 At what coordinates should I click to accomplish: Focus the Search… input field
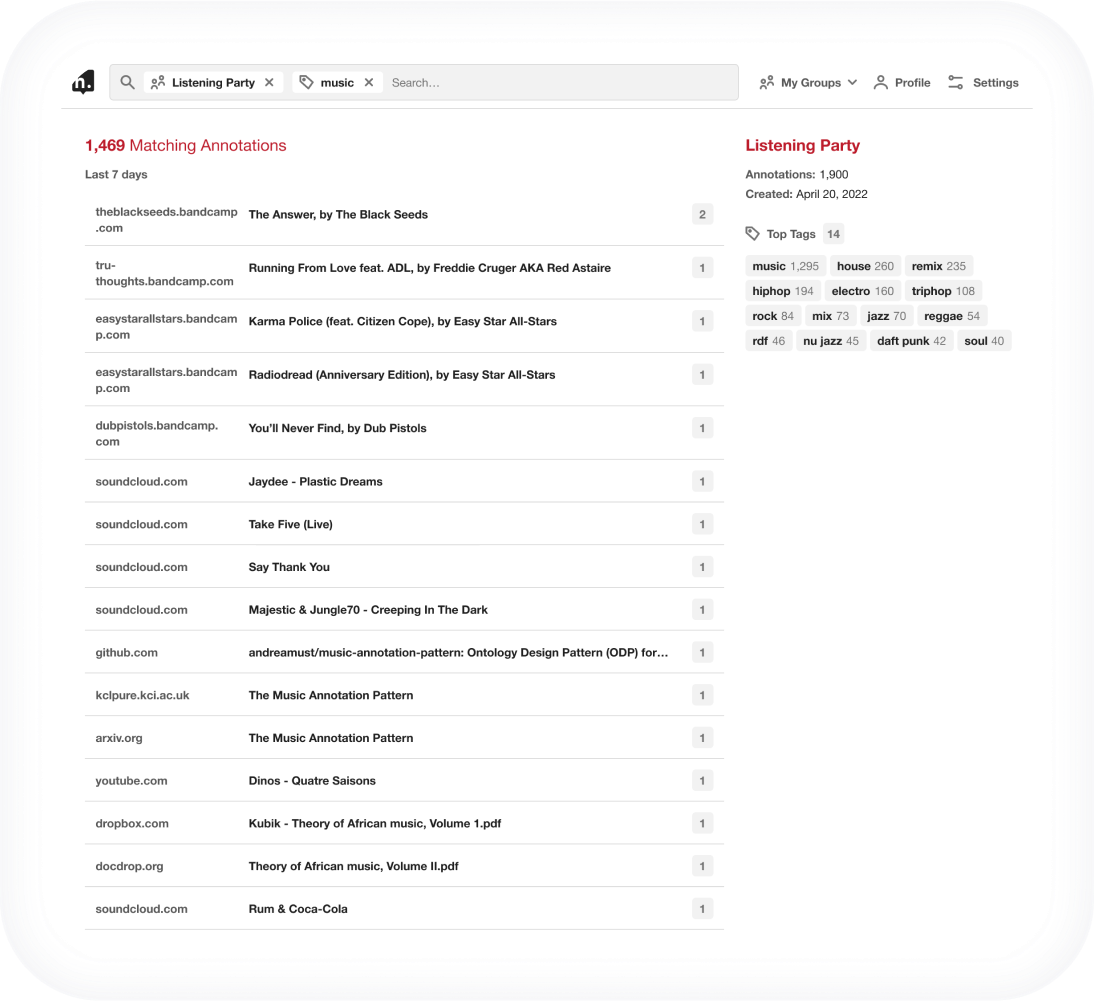pyautogui.click(x=561, y=82)
